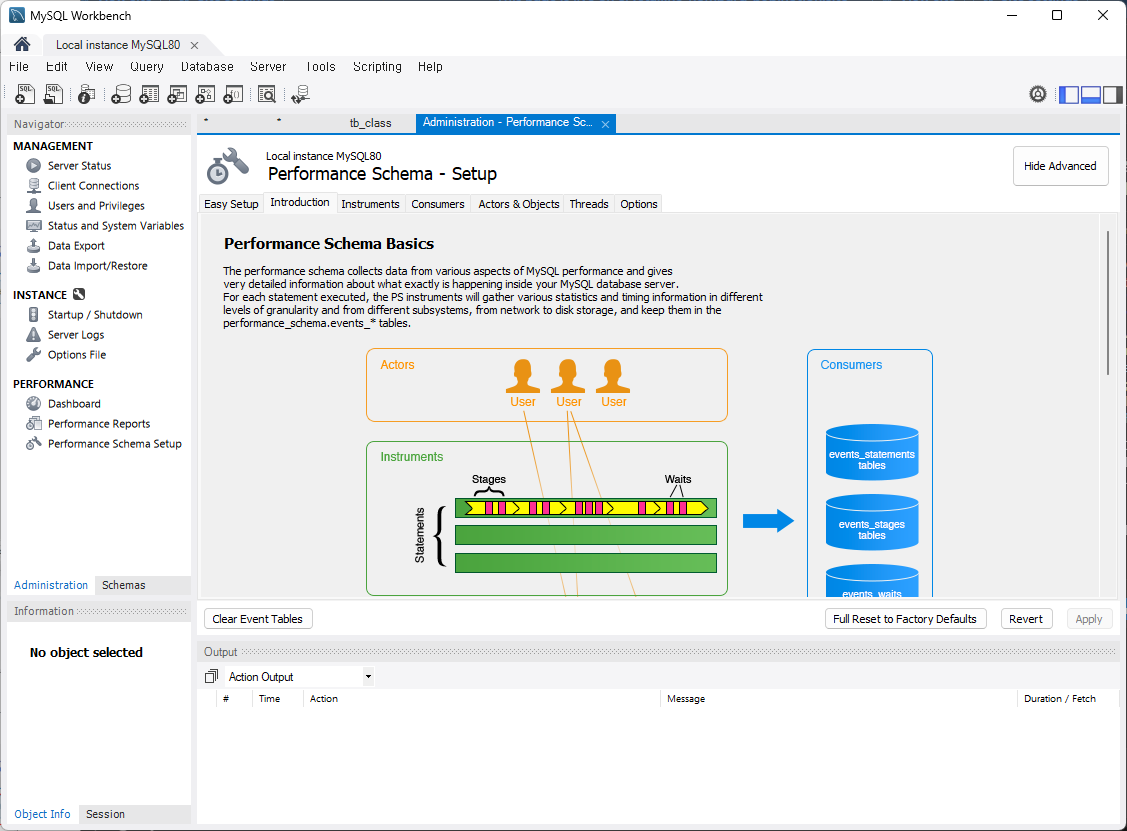Switch Navigator to Administration tab
Viewport: 1127px width, 831px height.
(x=51, y=585)
